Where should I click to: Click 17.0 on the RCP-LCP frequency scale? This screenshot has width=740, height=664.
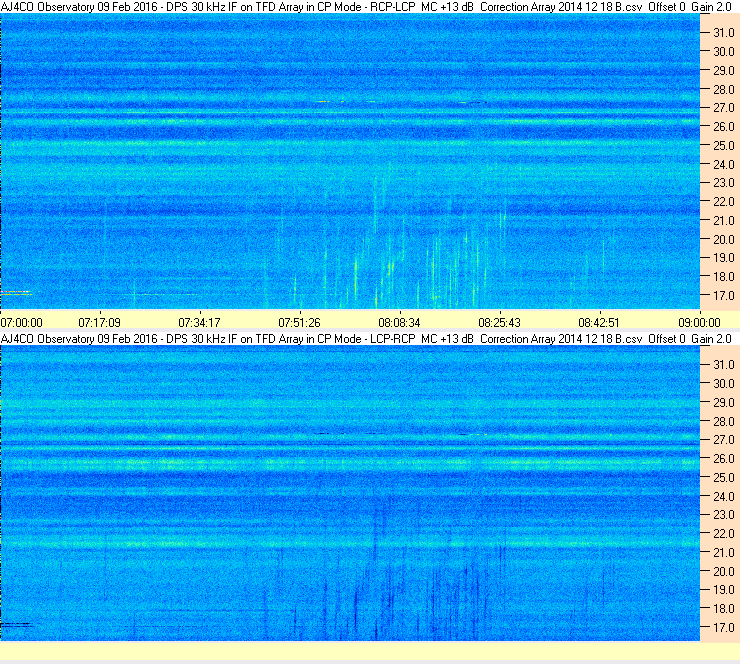click(724, 295)
